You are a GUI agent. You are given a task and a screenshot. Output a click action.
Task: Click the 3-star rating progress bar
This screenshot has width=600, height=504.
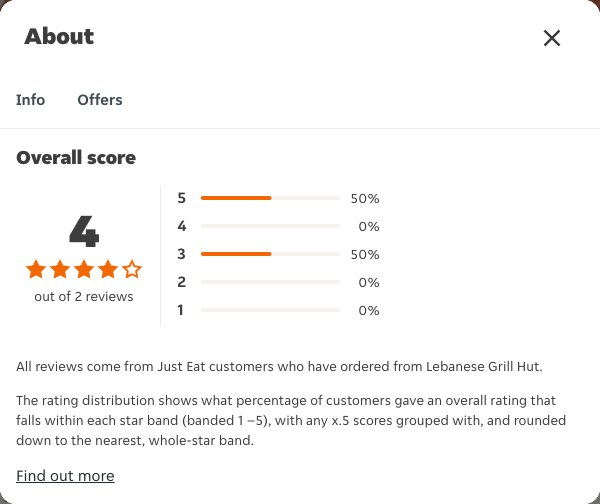pos(271,254)
